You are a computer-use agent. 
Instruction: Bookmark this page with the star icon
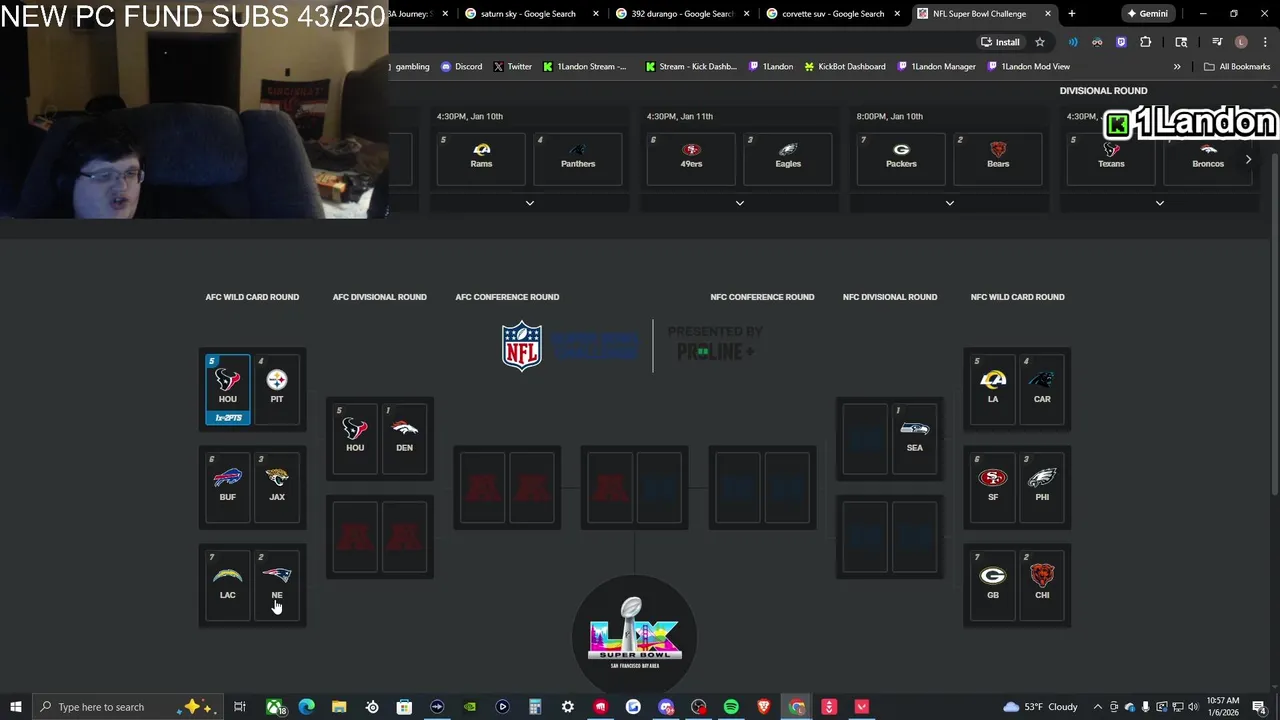[x=1040, y=42]
